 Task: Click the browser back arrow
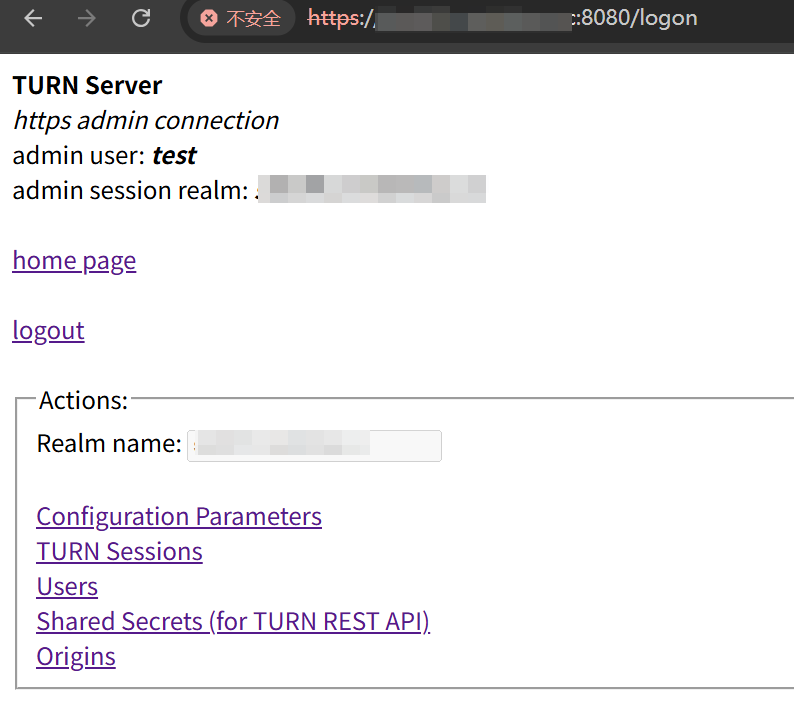click(33, 18)
